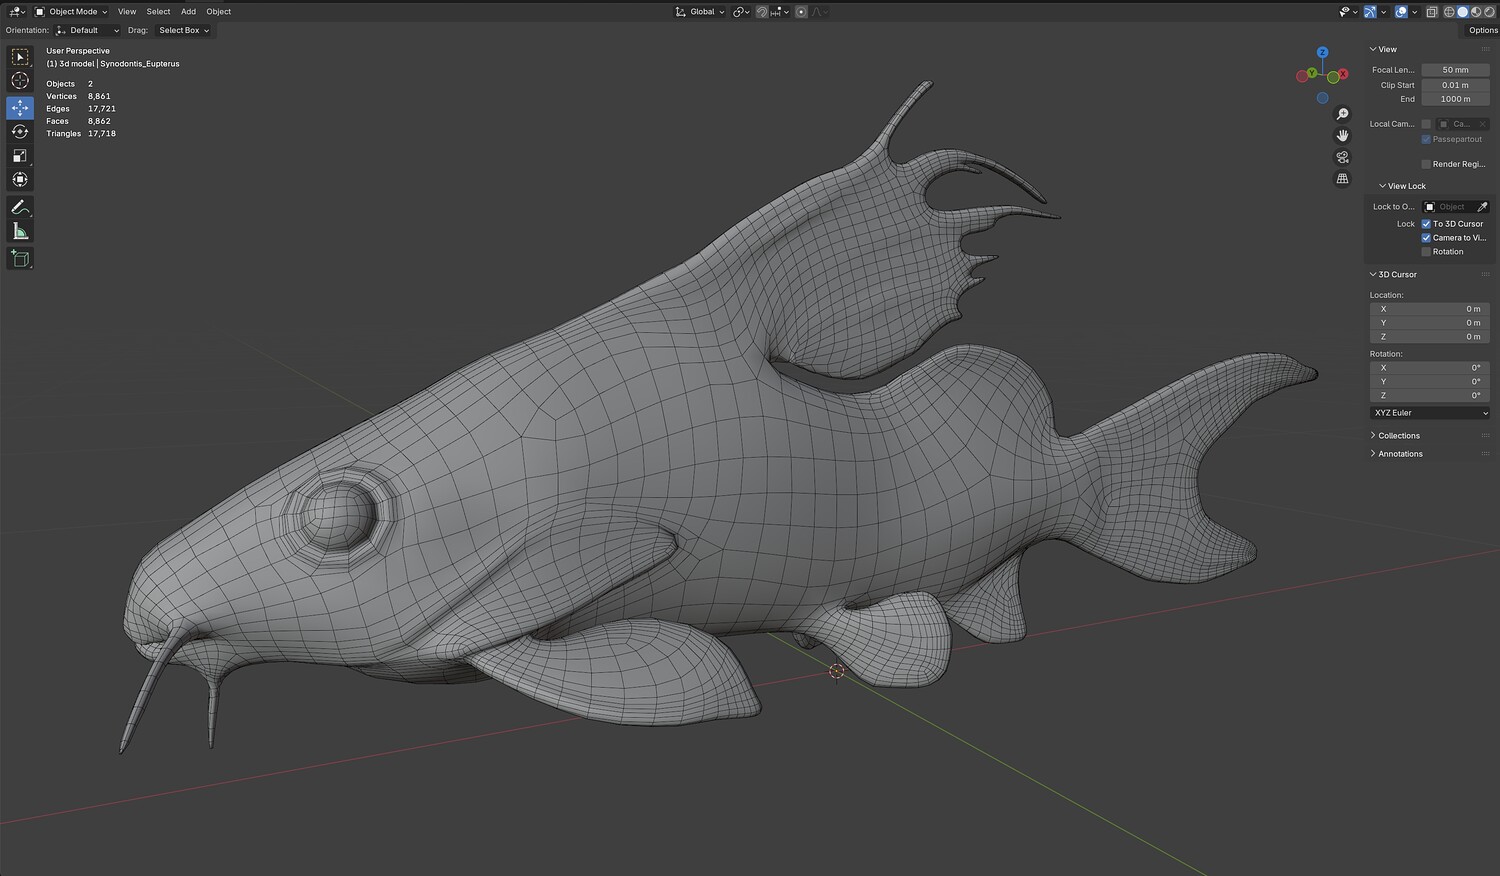Switch to orthographic grid view icon

1342,179
